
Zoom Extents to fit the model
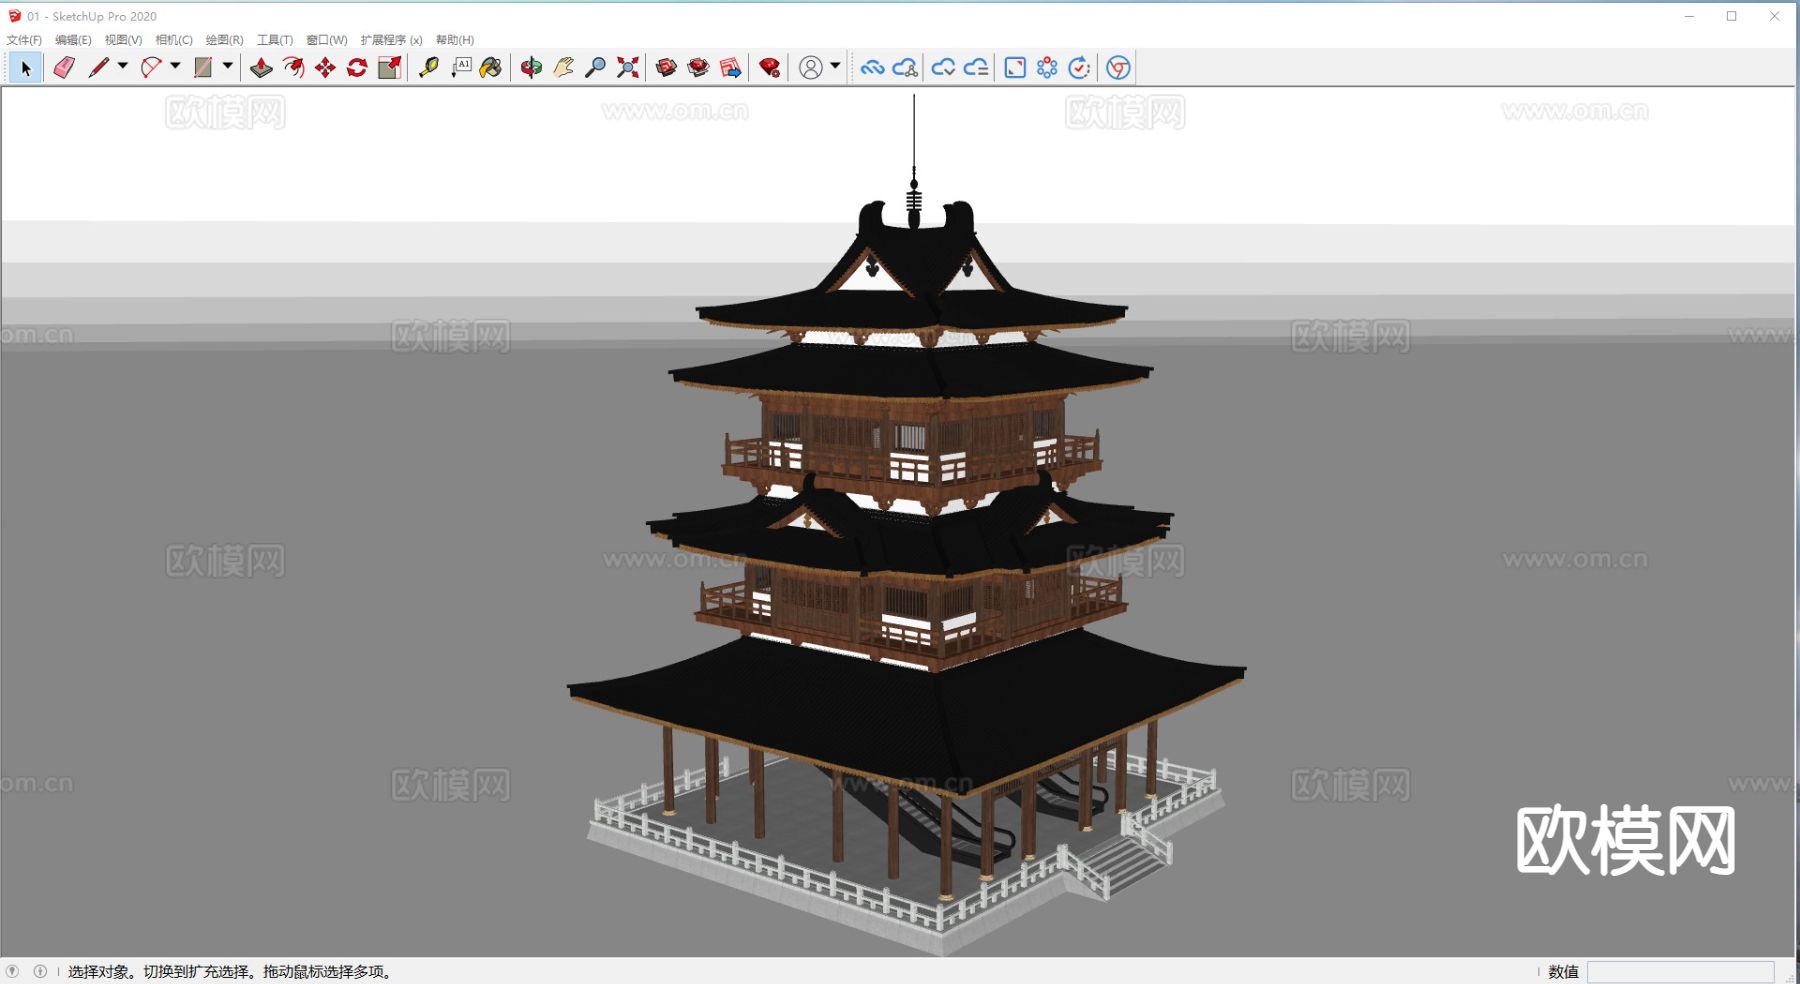627,67
